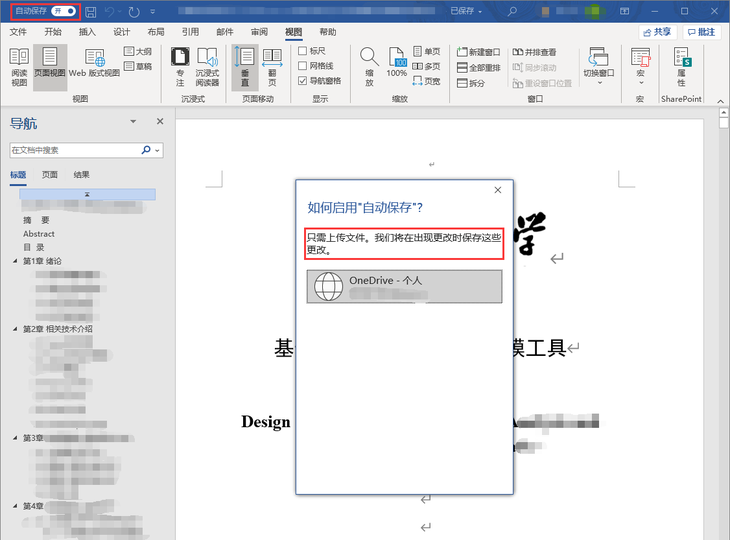
Task: Undo the last action
Action: tap(110, 12)
